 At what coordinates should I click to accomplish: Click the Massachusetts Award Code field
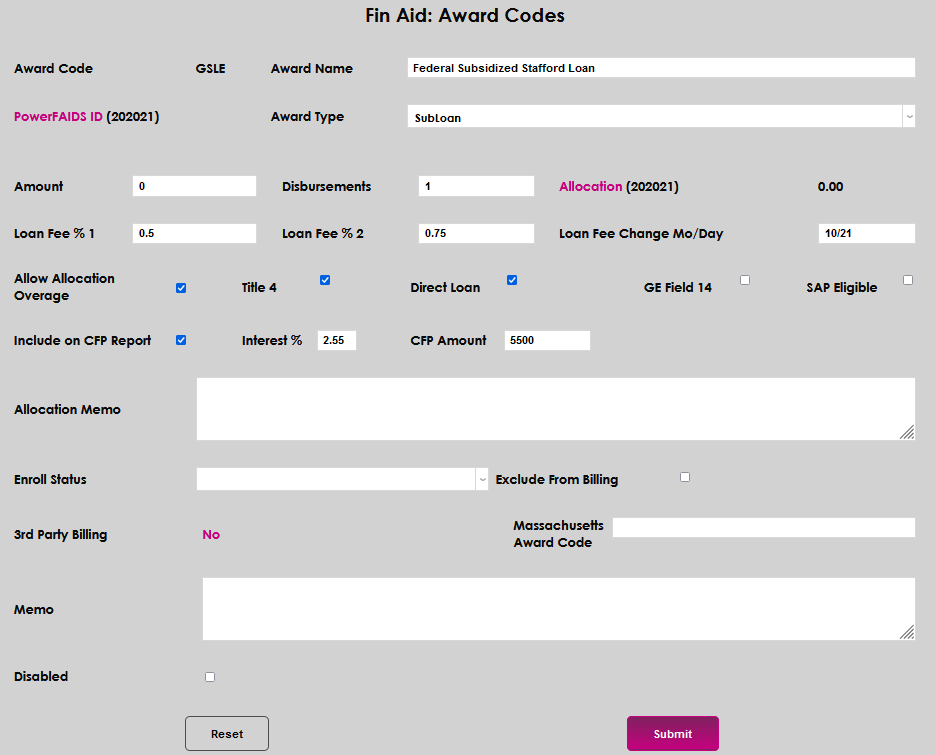(763, 528)
